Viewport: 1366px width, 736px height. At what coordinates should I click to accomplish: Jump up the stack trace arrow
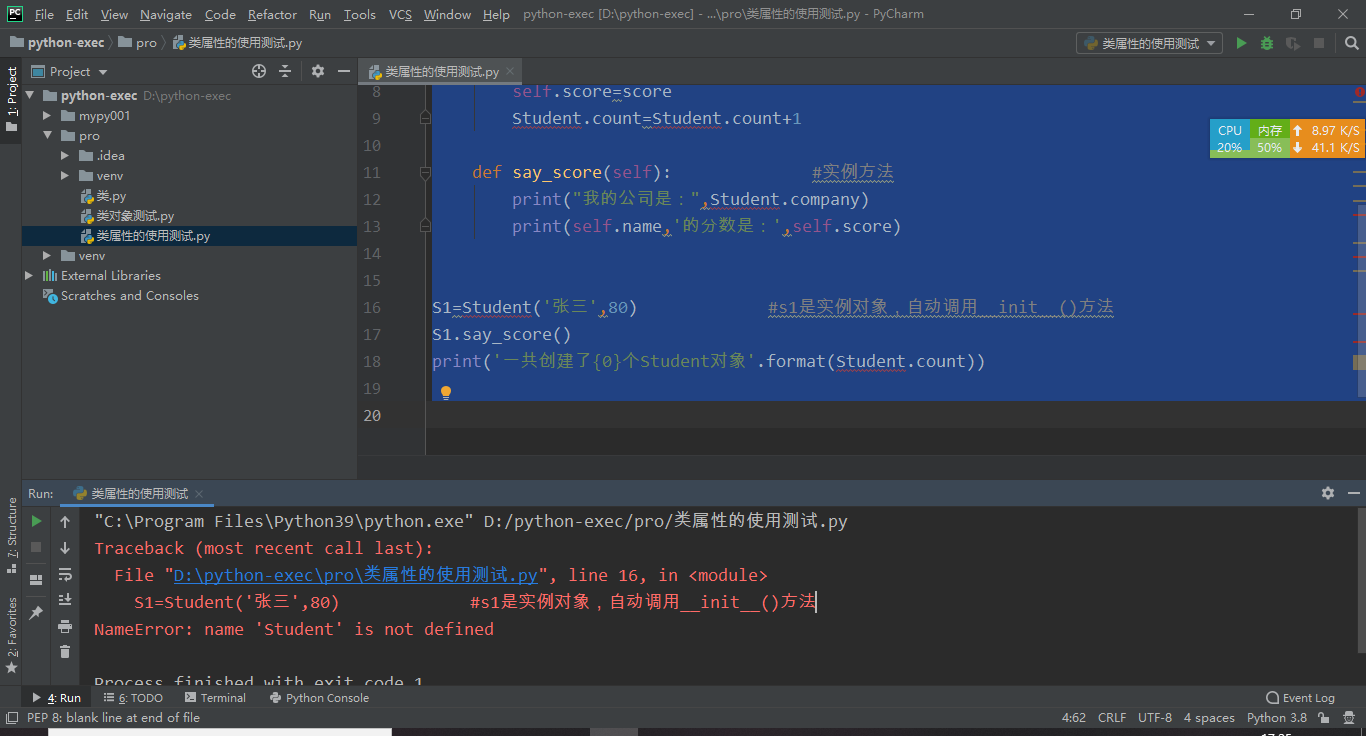tap(65, 521)
